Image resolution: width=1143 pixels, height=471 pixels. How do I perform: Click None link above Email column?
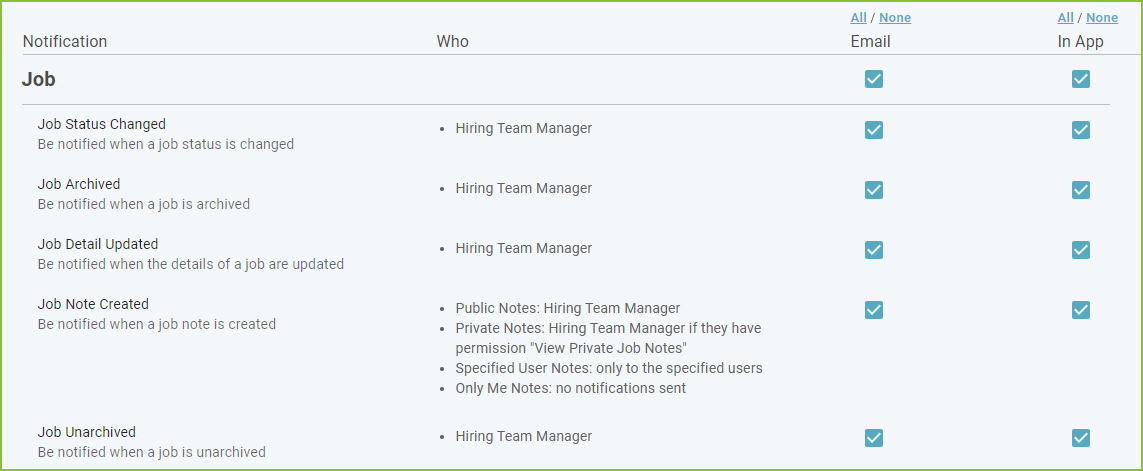(895, 17)
